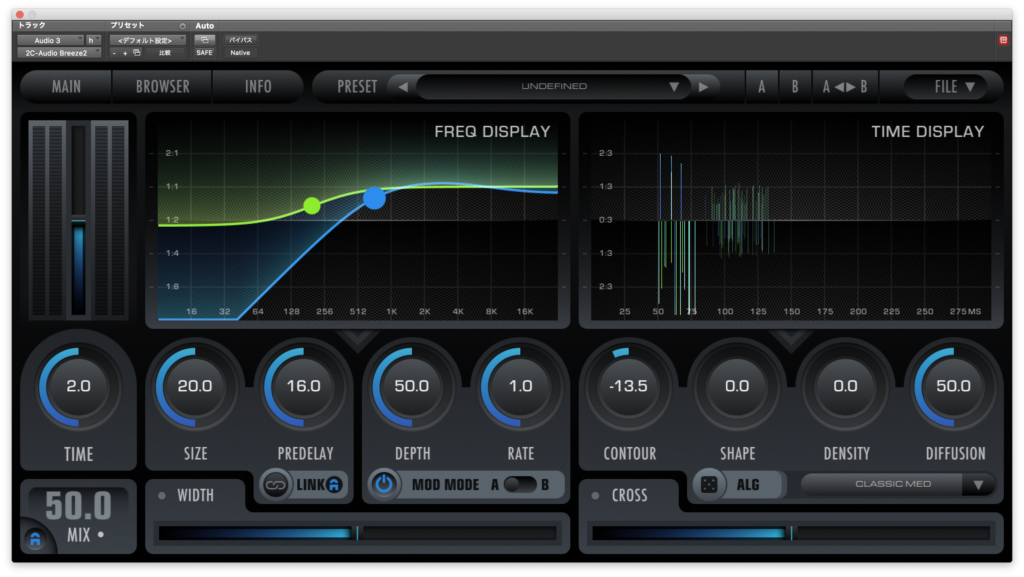Go to next preset with right arrow
The height and width of the screenshot is (577, 1024).
703,87
